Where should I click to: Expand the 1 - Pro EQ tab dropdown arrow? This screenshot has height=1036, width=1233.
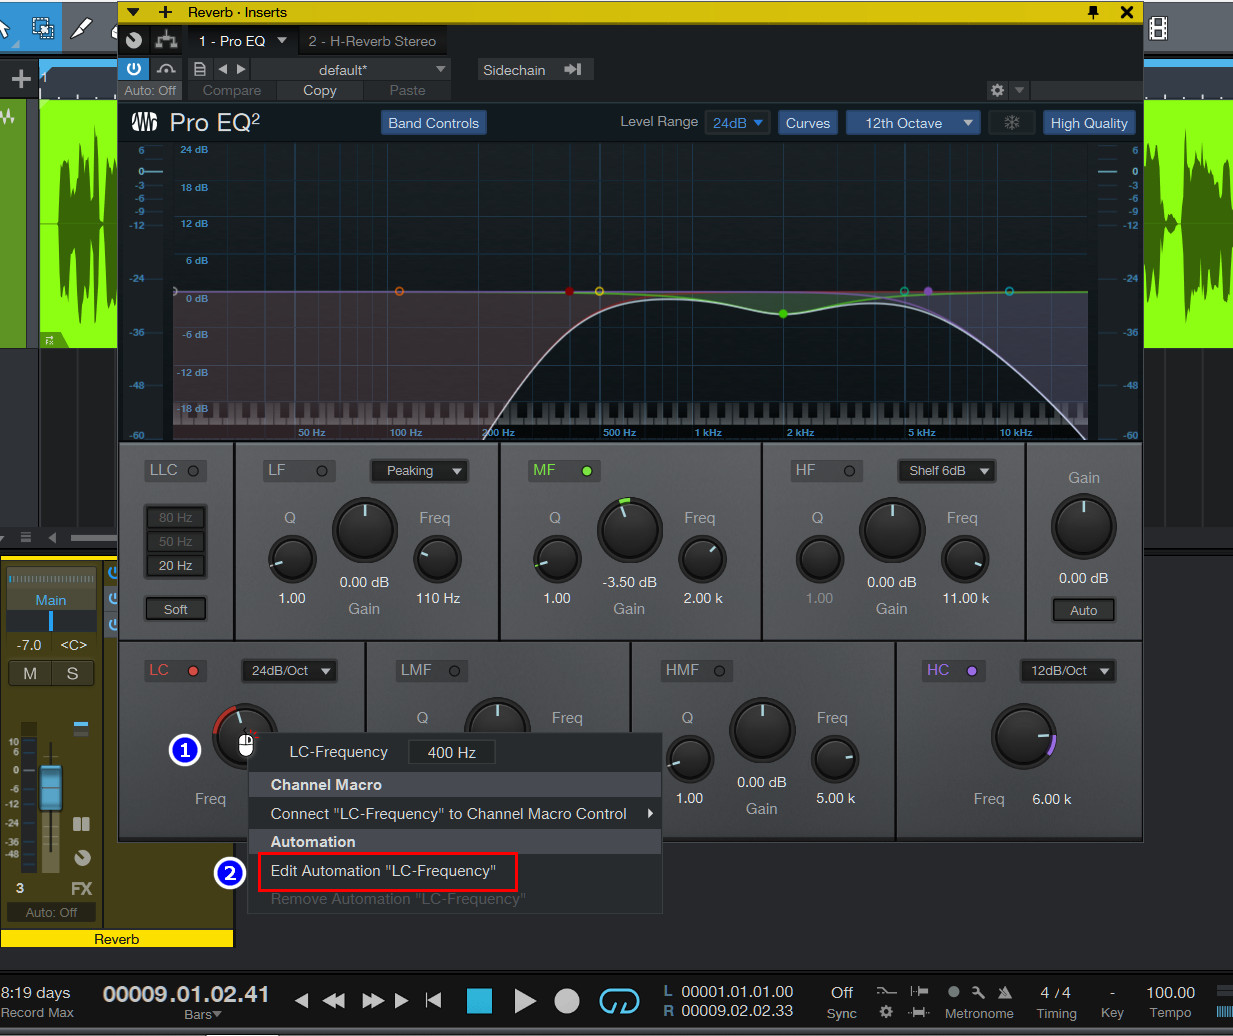(282, 41)
